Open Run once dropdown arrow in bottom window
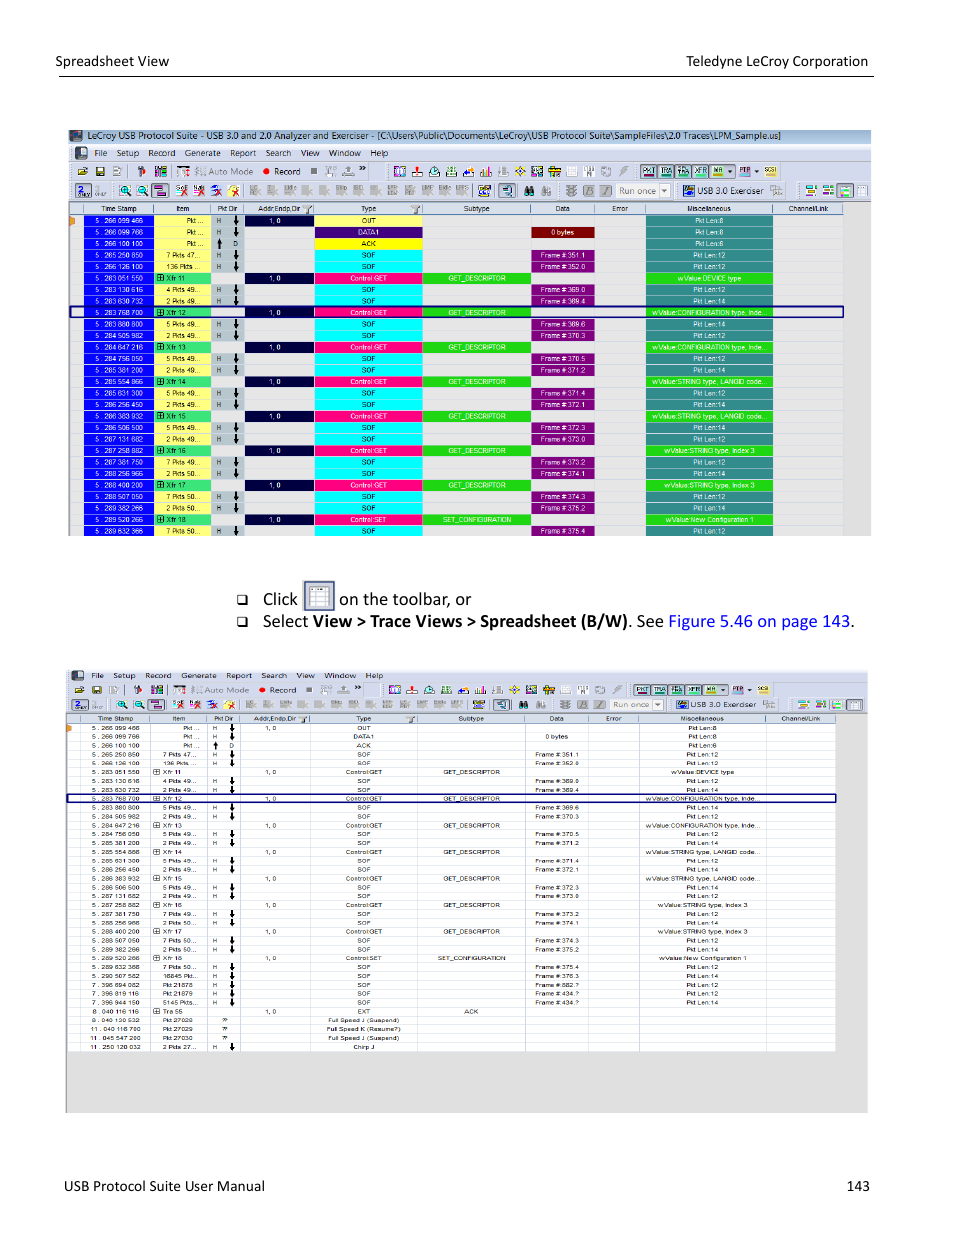 coord(657,705)
